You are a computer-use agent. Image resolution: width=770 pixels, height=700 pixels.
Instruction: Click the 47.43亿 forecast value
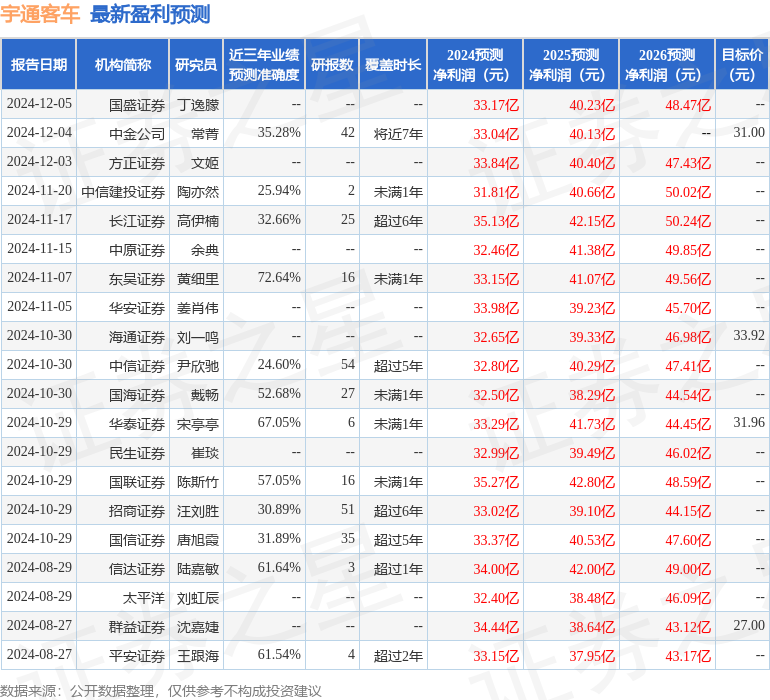tap(688, 163)
